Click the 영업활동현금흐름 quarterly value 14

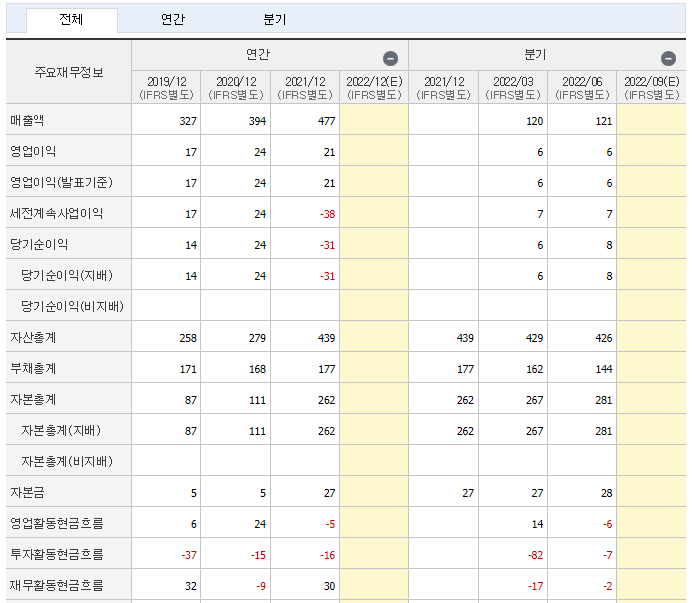[x=538, y=524]
